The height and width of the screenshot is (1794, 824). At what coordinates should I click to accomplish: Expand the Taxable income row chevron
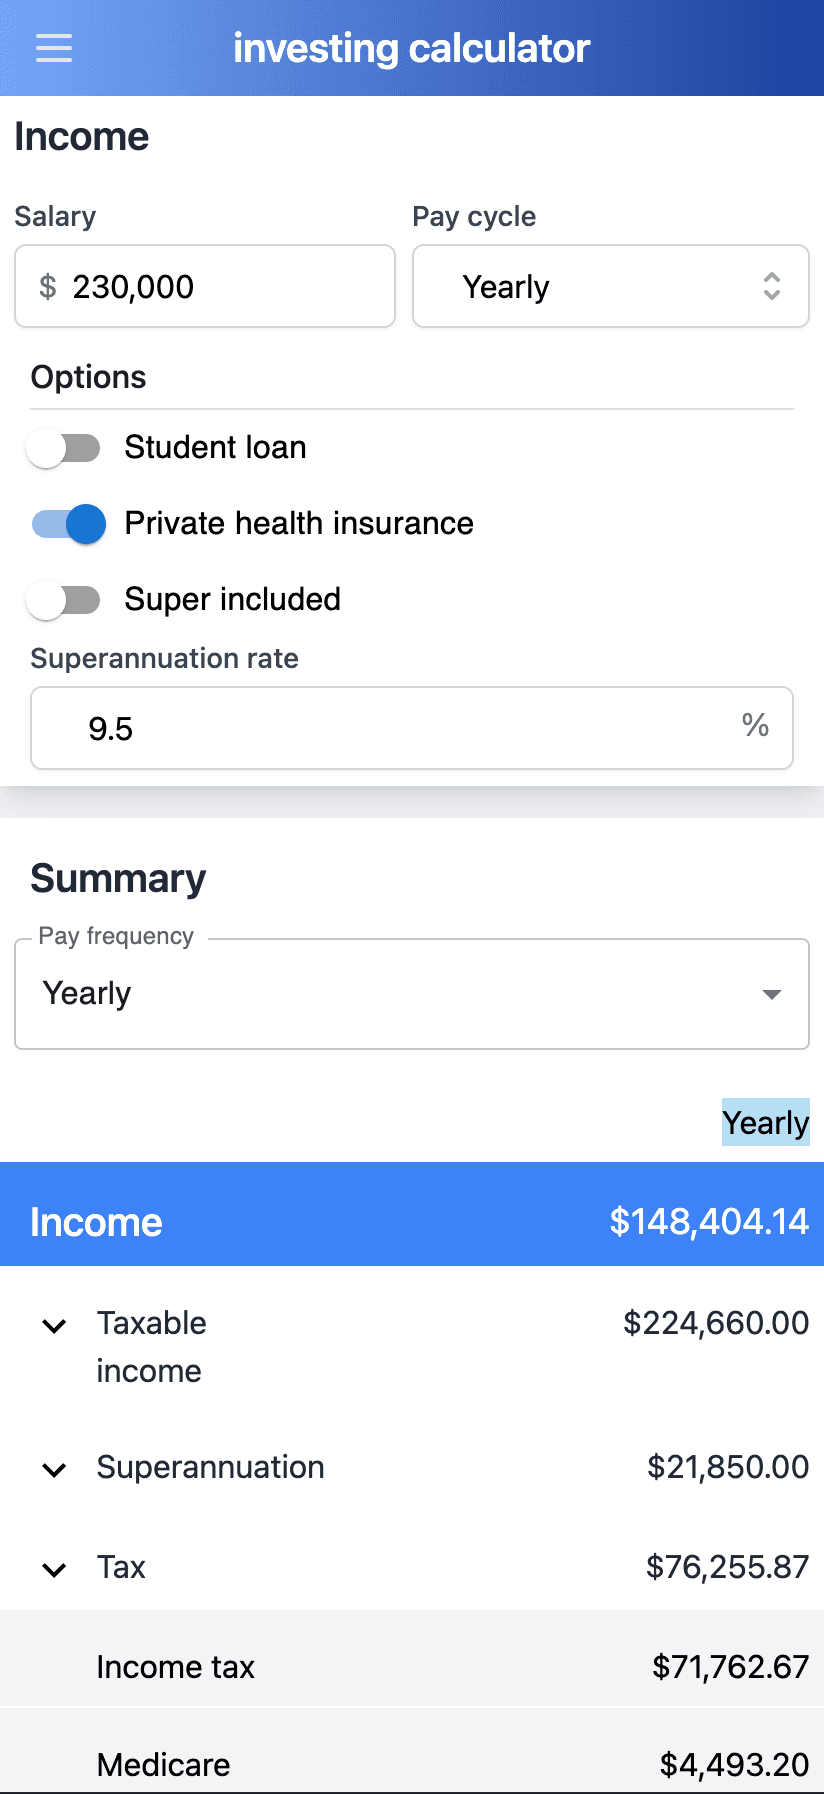[x=54, y=1326]
